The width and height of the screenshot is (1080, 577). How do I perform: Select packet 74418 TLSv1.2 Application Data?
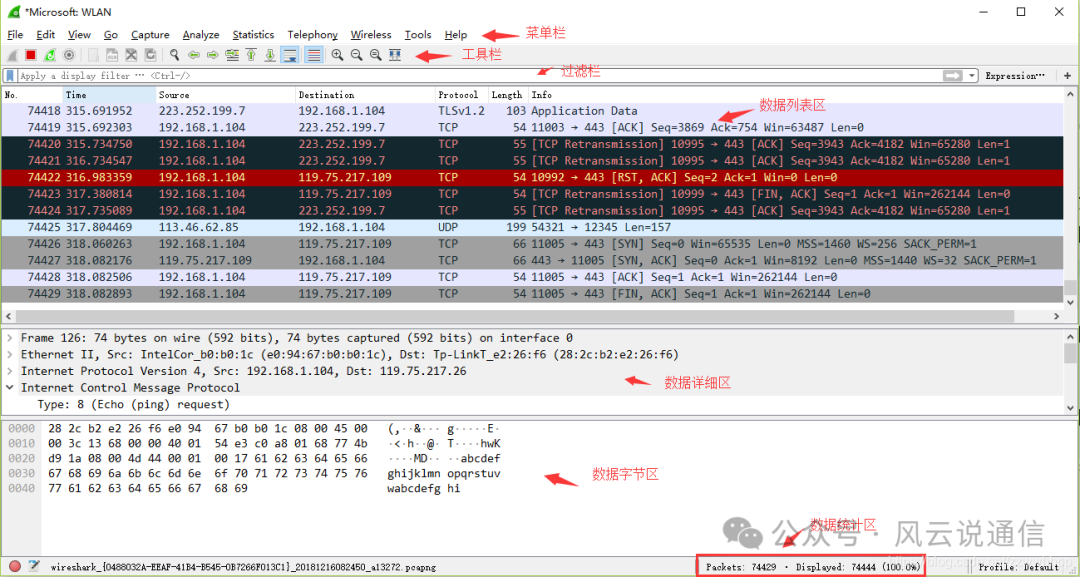[x=532, y=111]
